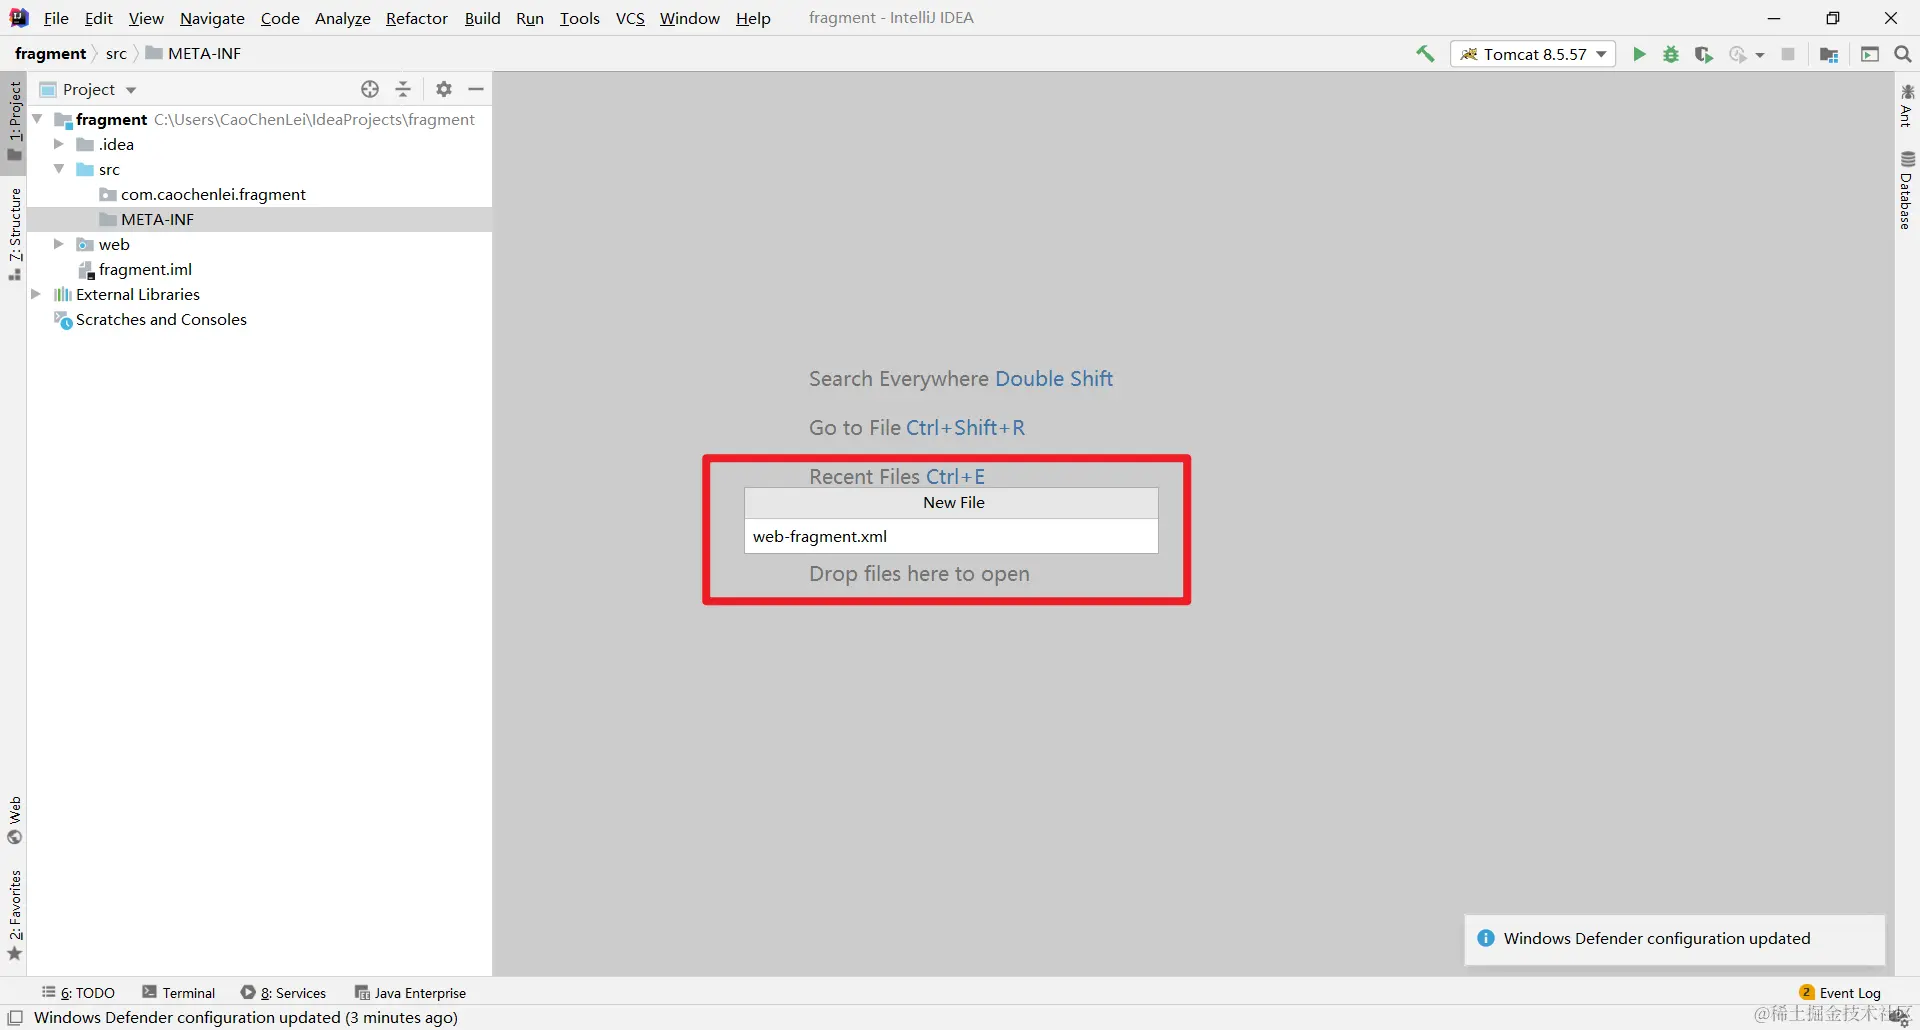
Task: Open the Build menu
Action: pos(482,18)
